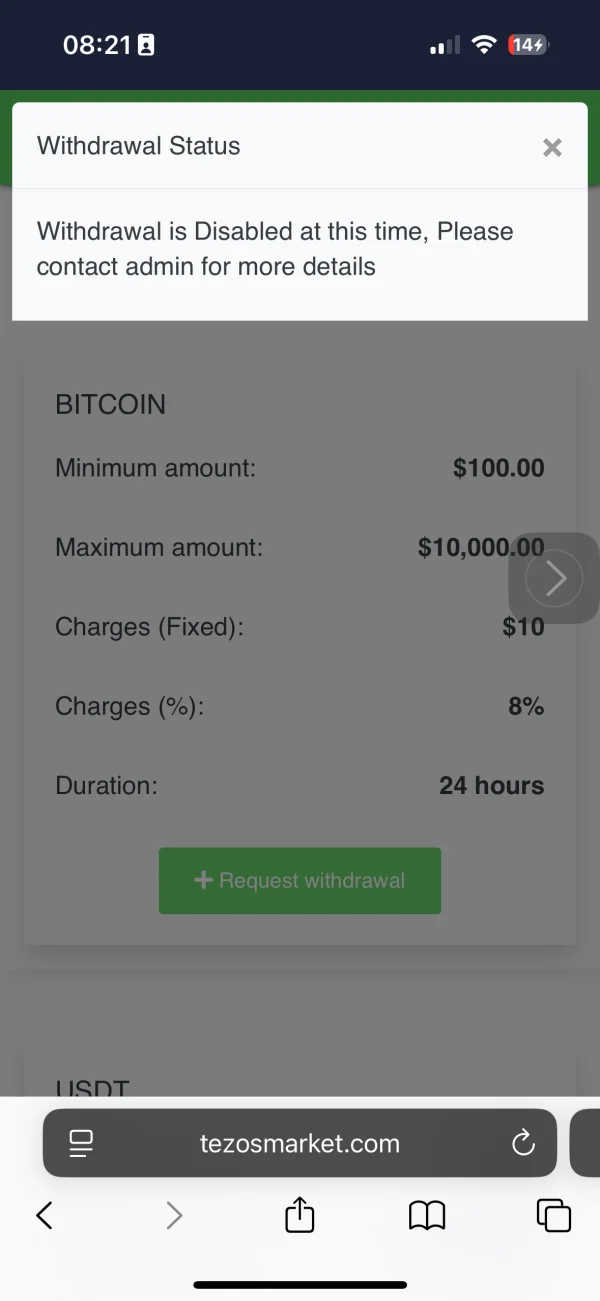600x1301 pixels.
Task: Tap the Request withdrawal button
Action: [x=300, y=881]
